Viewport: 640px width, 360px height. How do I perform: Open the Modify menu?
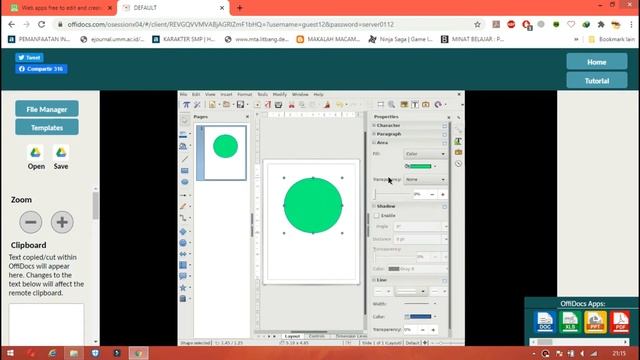point(280,95)
